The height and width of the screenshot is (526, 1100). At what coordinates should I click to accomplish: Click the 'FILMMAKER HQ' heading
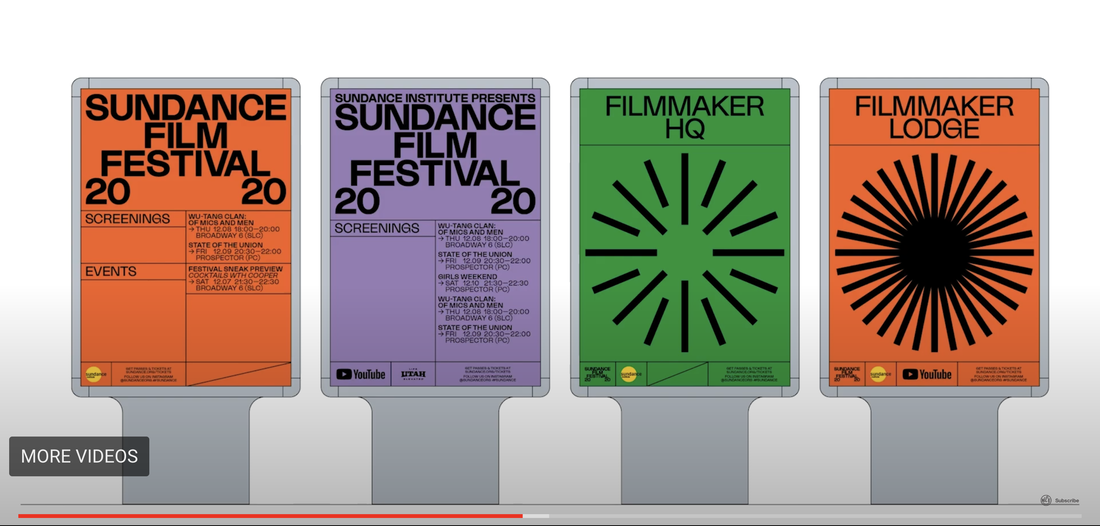[x=685, y=117]
